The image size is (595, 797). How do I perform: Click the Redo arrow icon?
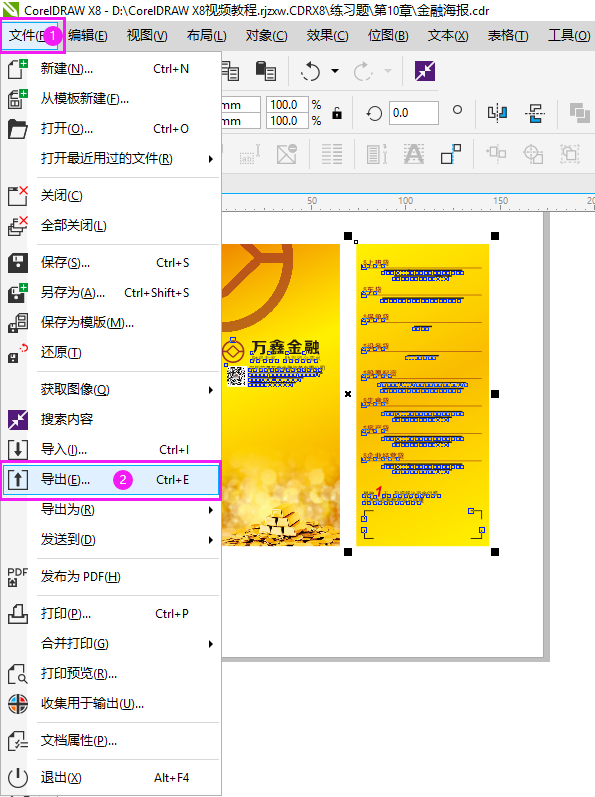tap(363, 71)
